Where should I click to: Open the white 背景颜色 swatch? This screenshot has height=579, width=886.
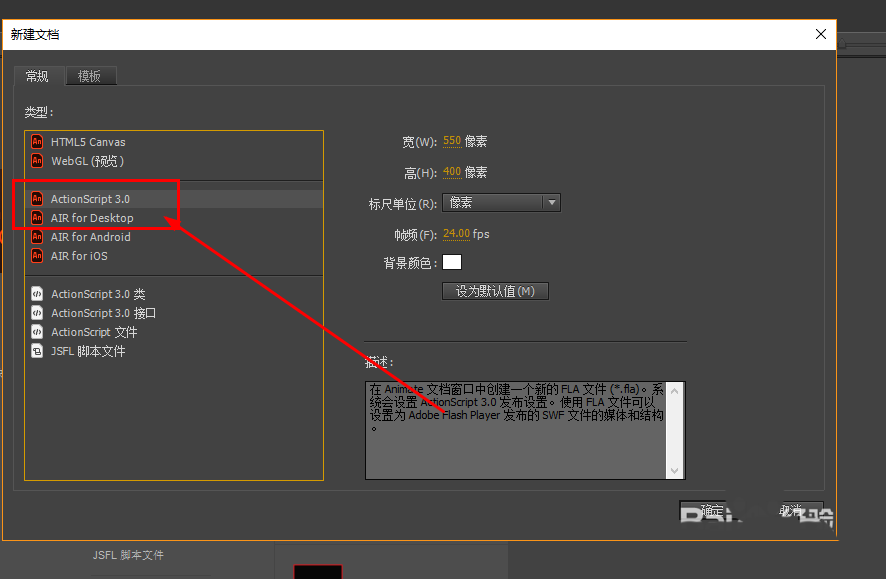451,262
